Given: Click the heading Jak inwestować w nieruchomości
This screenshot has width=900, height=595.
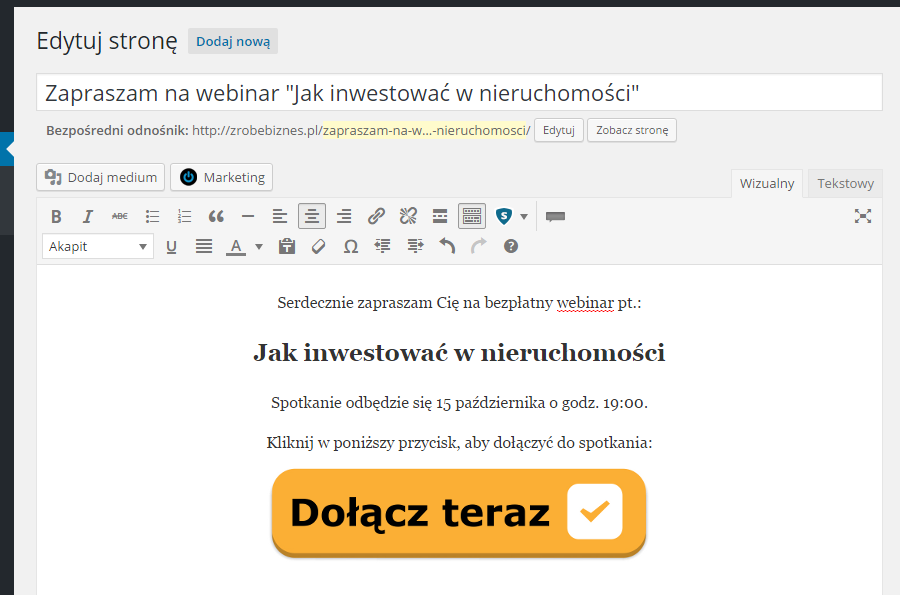Looking at the screenshot, I should coord(459,352).
